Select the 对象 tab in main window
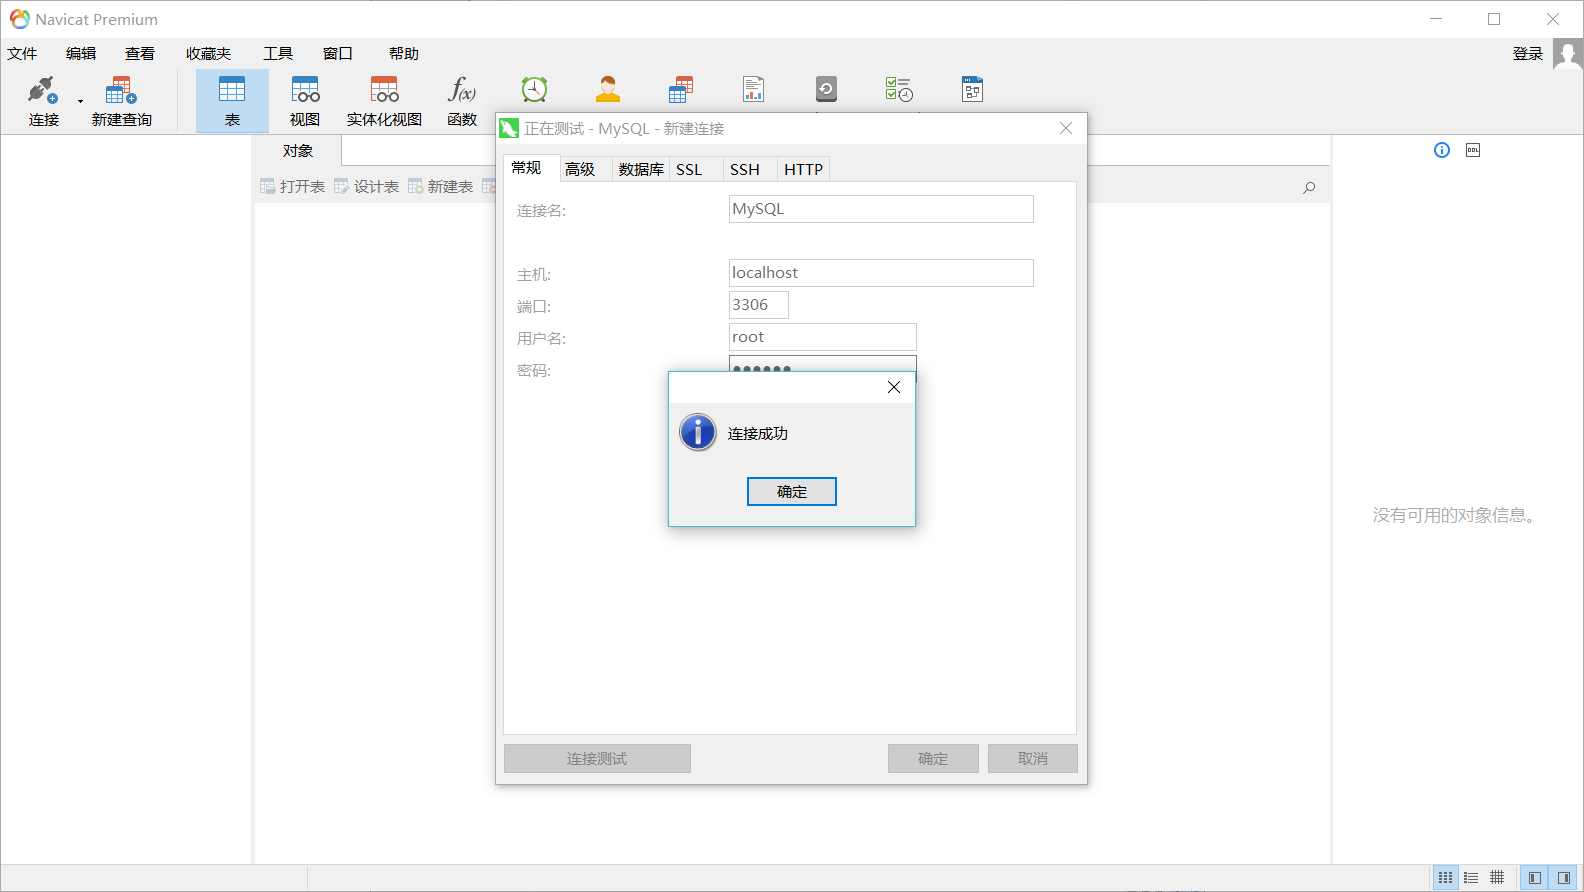 point(298,151)
